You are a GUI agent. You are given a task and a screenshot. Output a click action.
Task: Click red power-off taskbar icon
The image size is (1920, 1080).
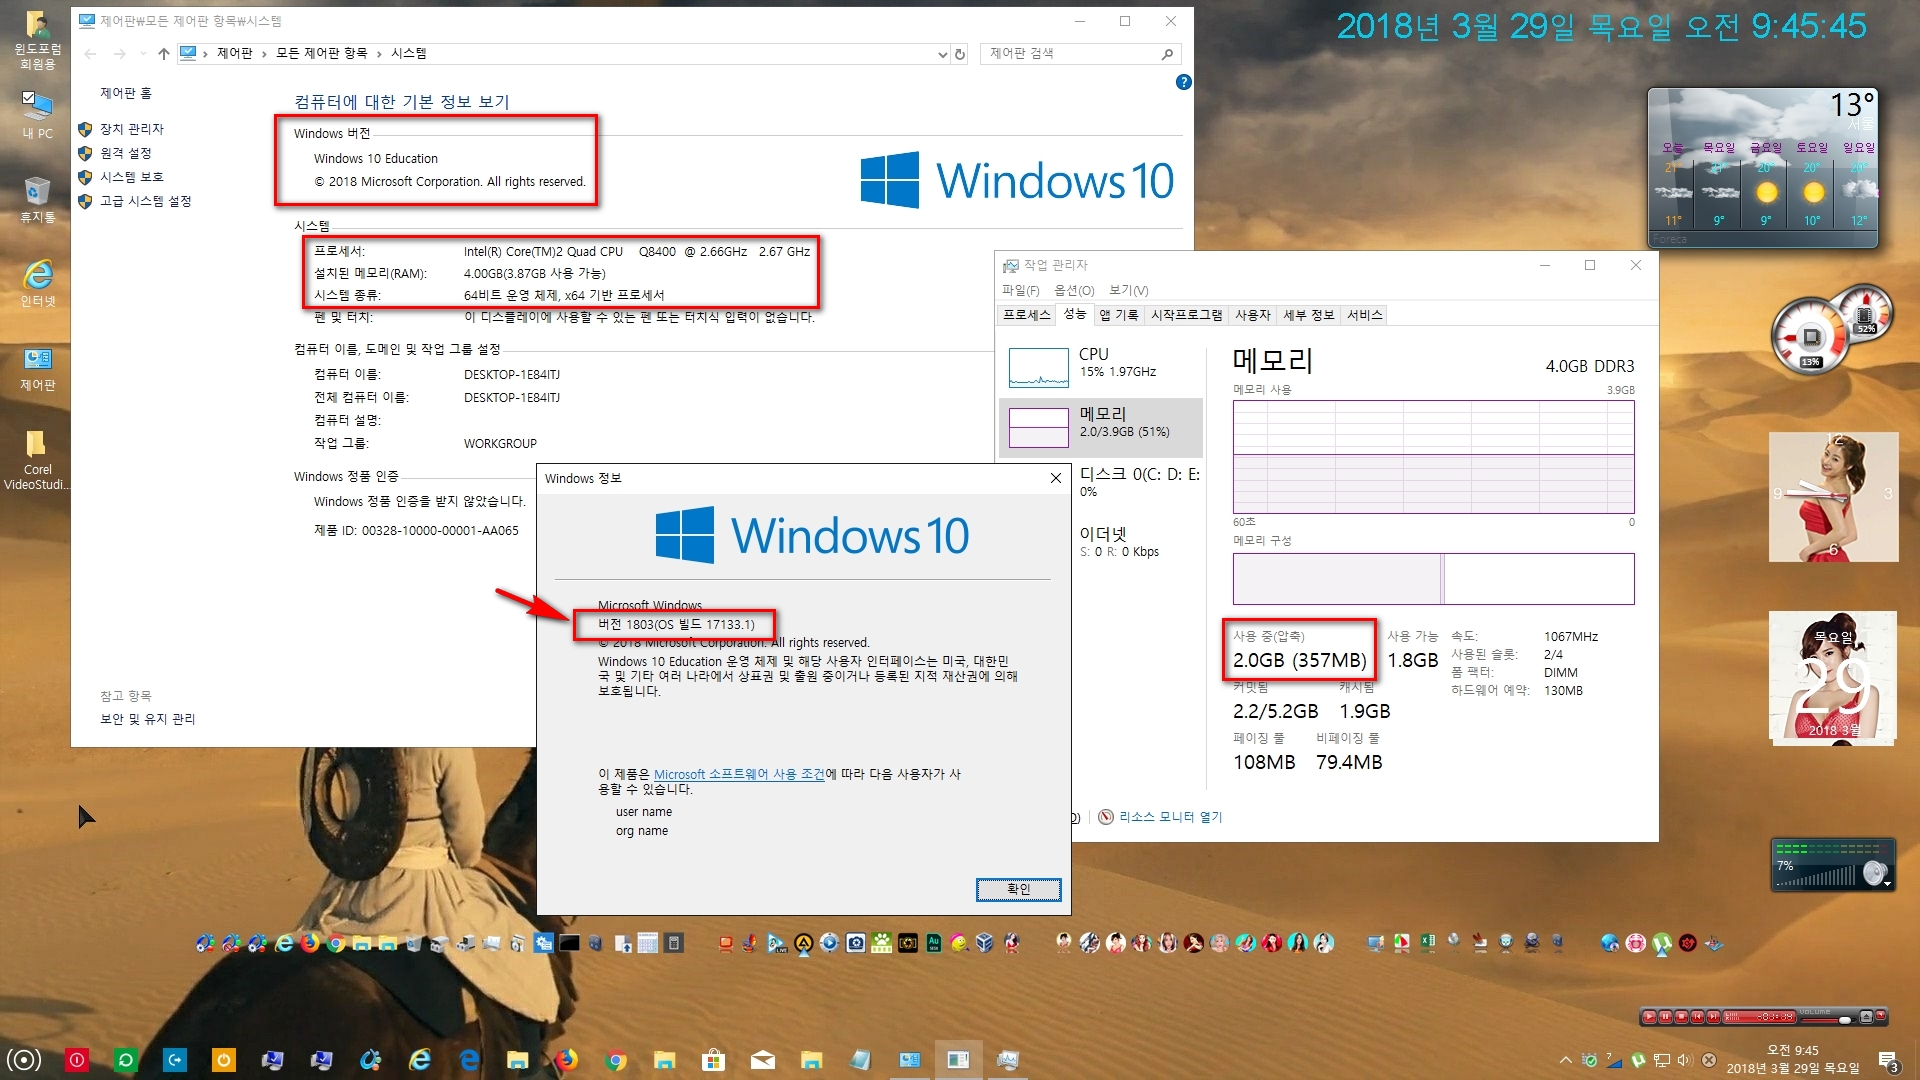coord(77,1060)
